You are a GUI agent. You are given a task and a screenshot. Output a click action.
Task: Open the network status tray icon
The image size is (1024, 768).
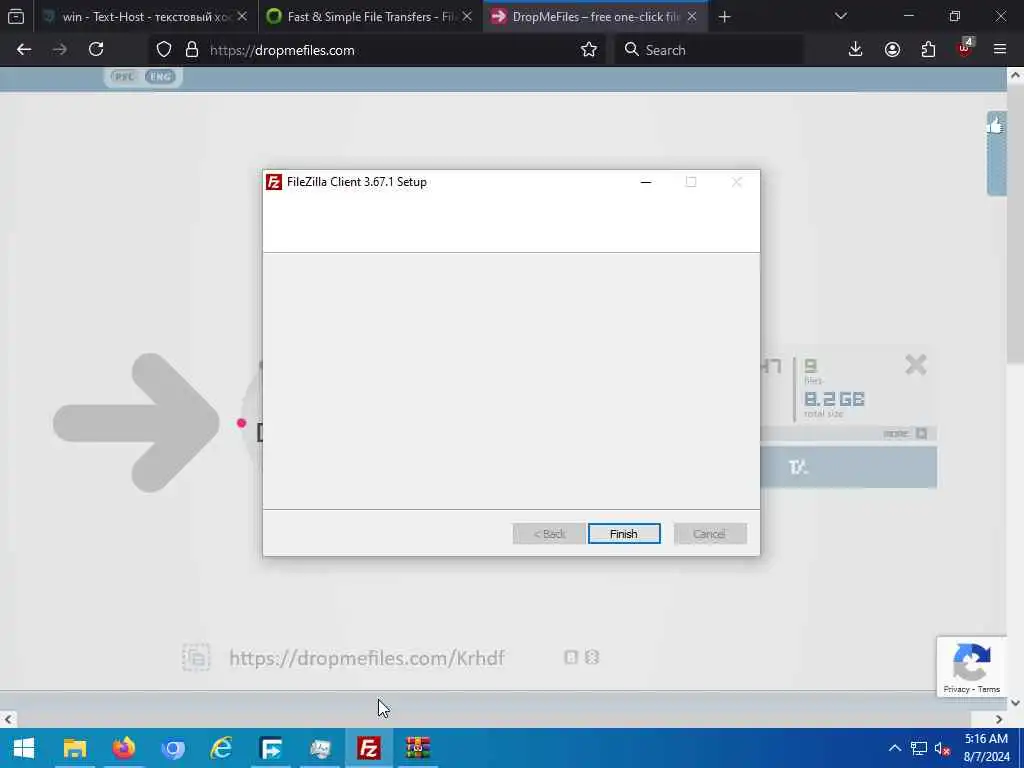click(x=919, y=748)
